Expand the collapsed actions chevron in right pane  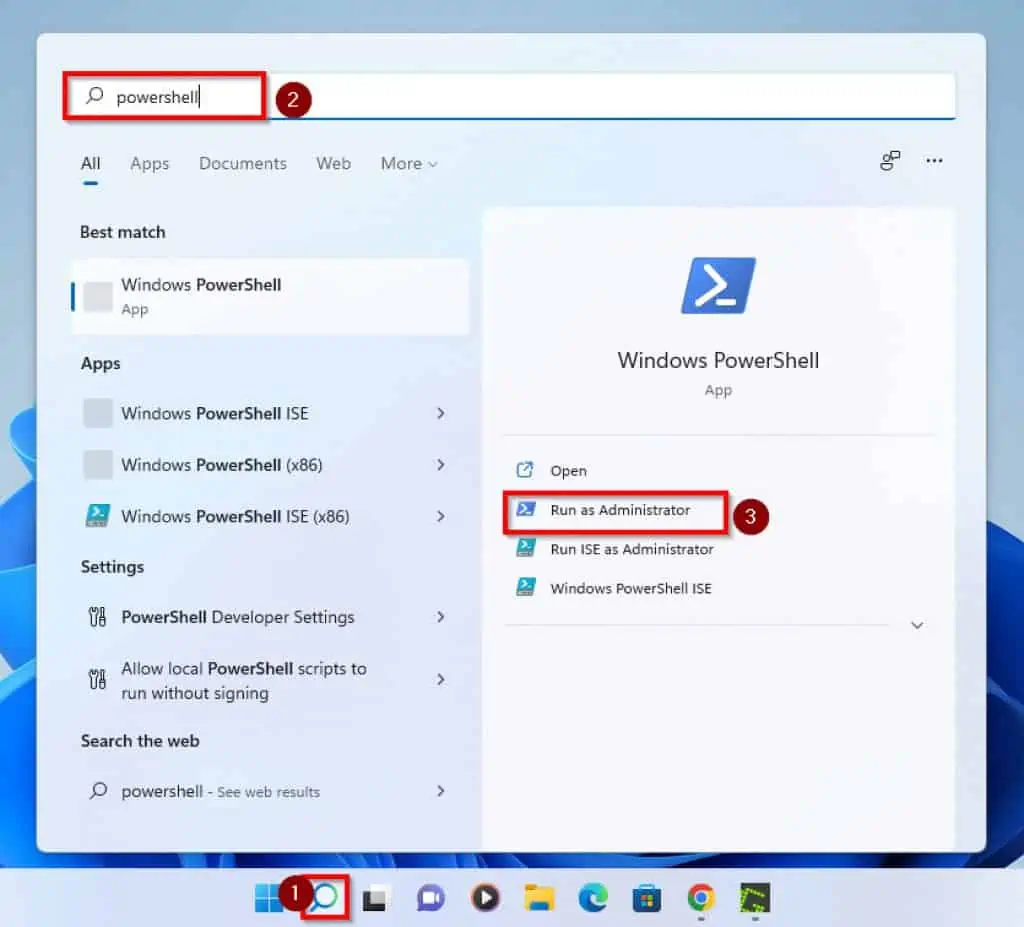tap(917, 625)
